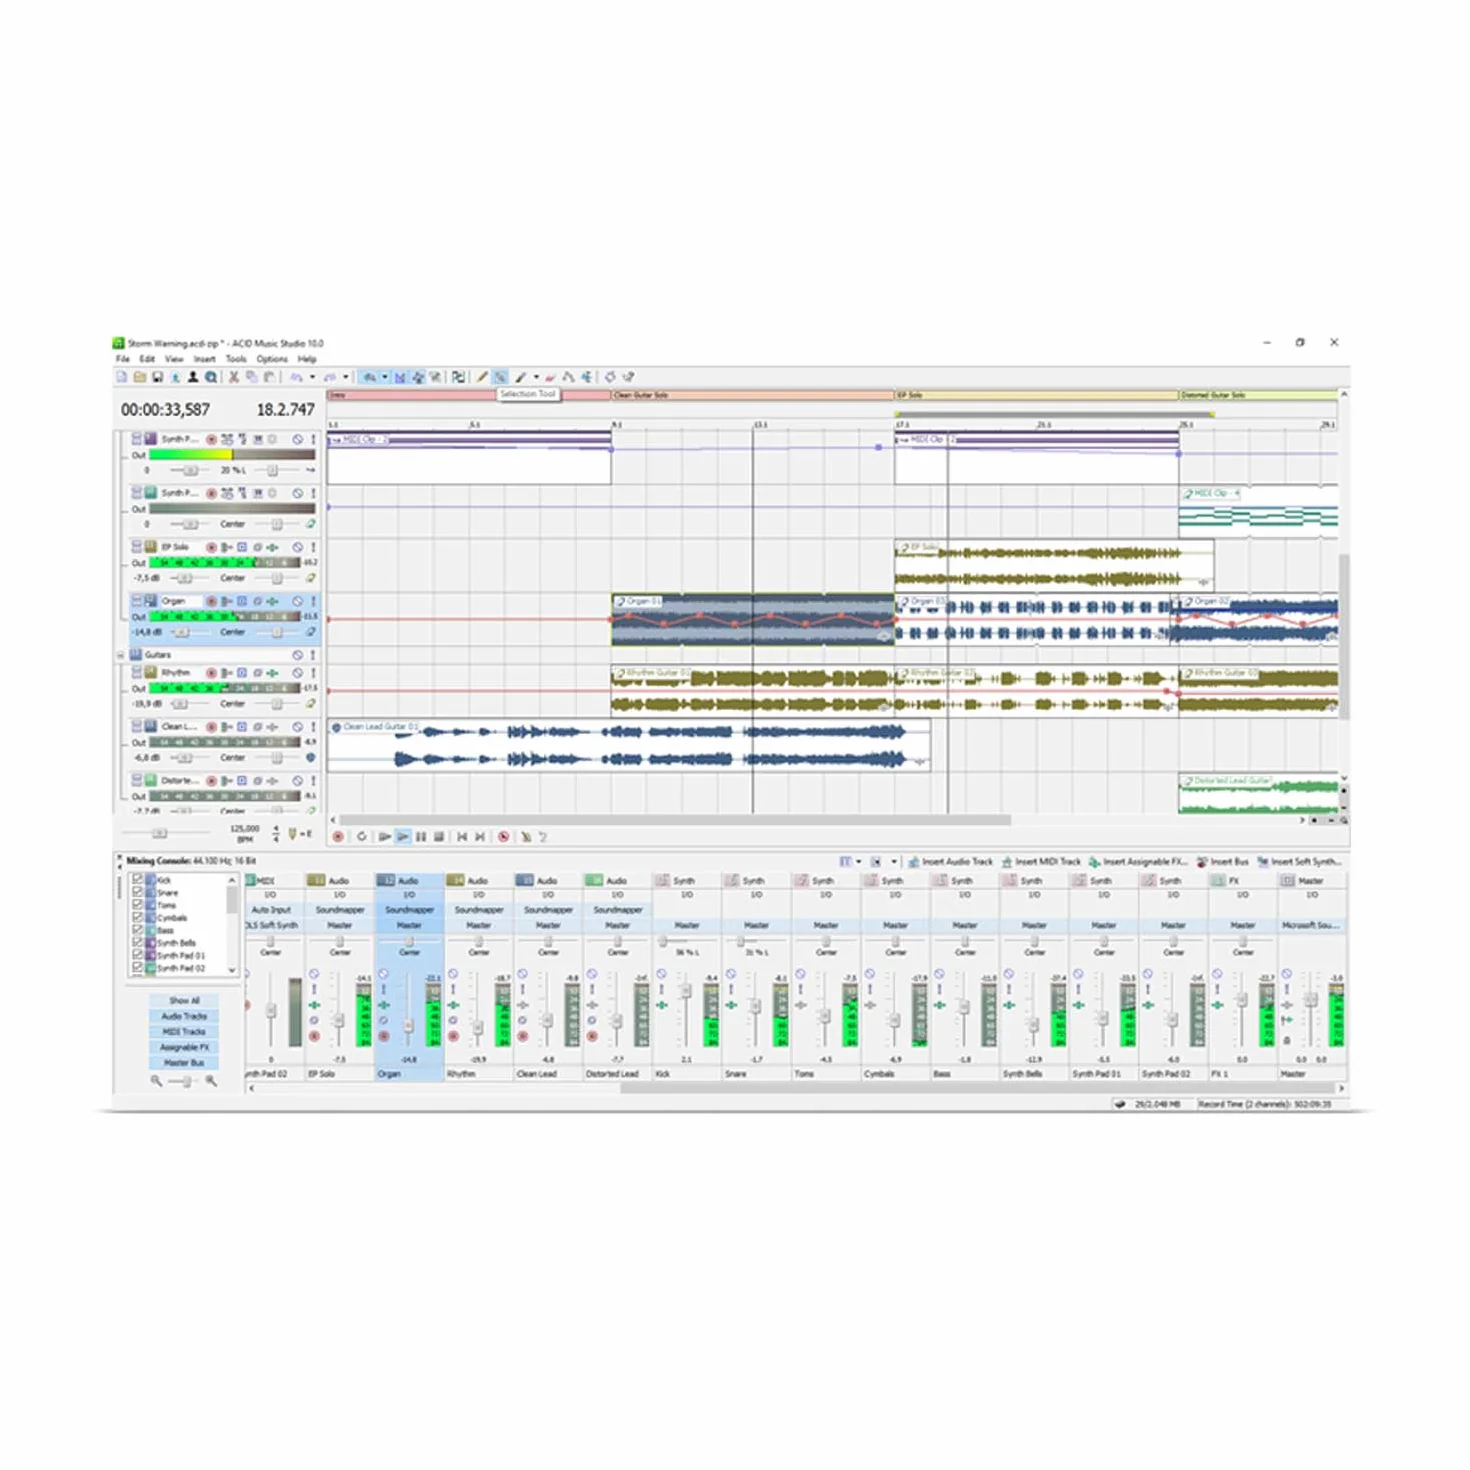Click Go to Start transport button

click(x=462, y=836)
